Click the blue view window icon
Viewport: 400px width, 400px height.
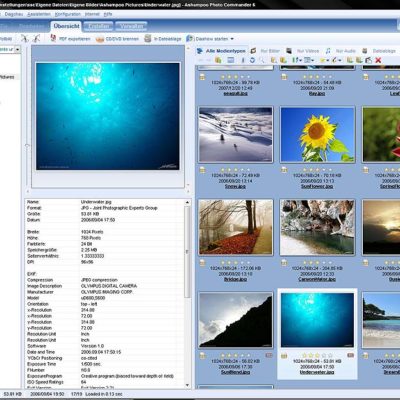(230, 60)
